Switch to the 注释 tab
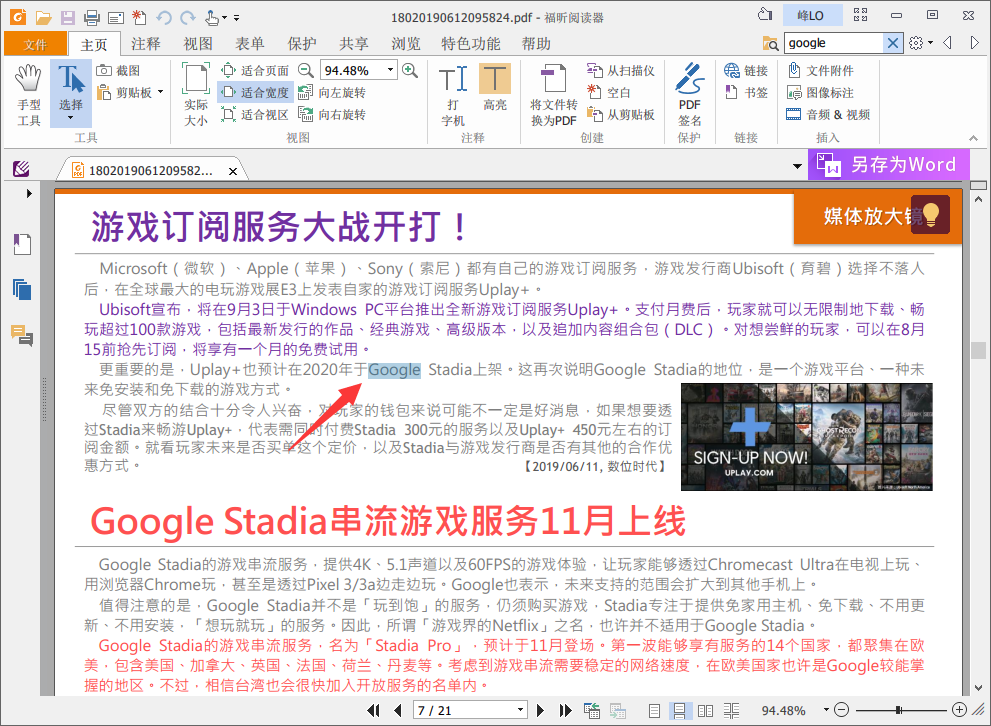 tap(146, 44)
